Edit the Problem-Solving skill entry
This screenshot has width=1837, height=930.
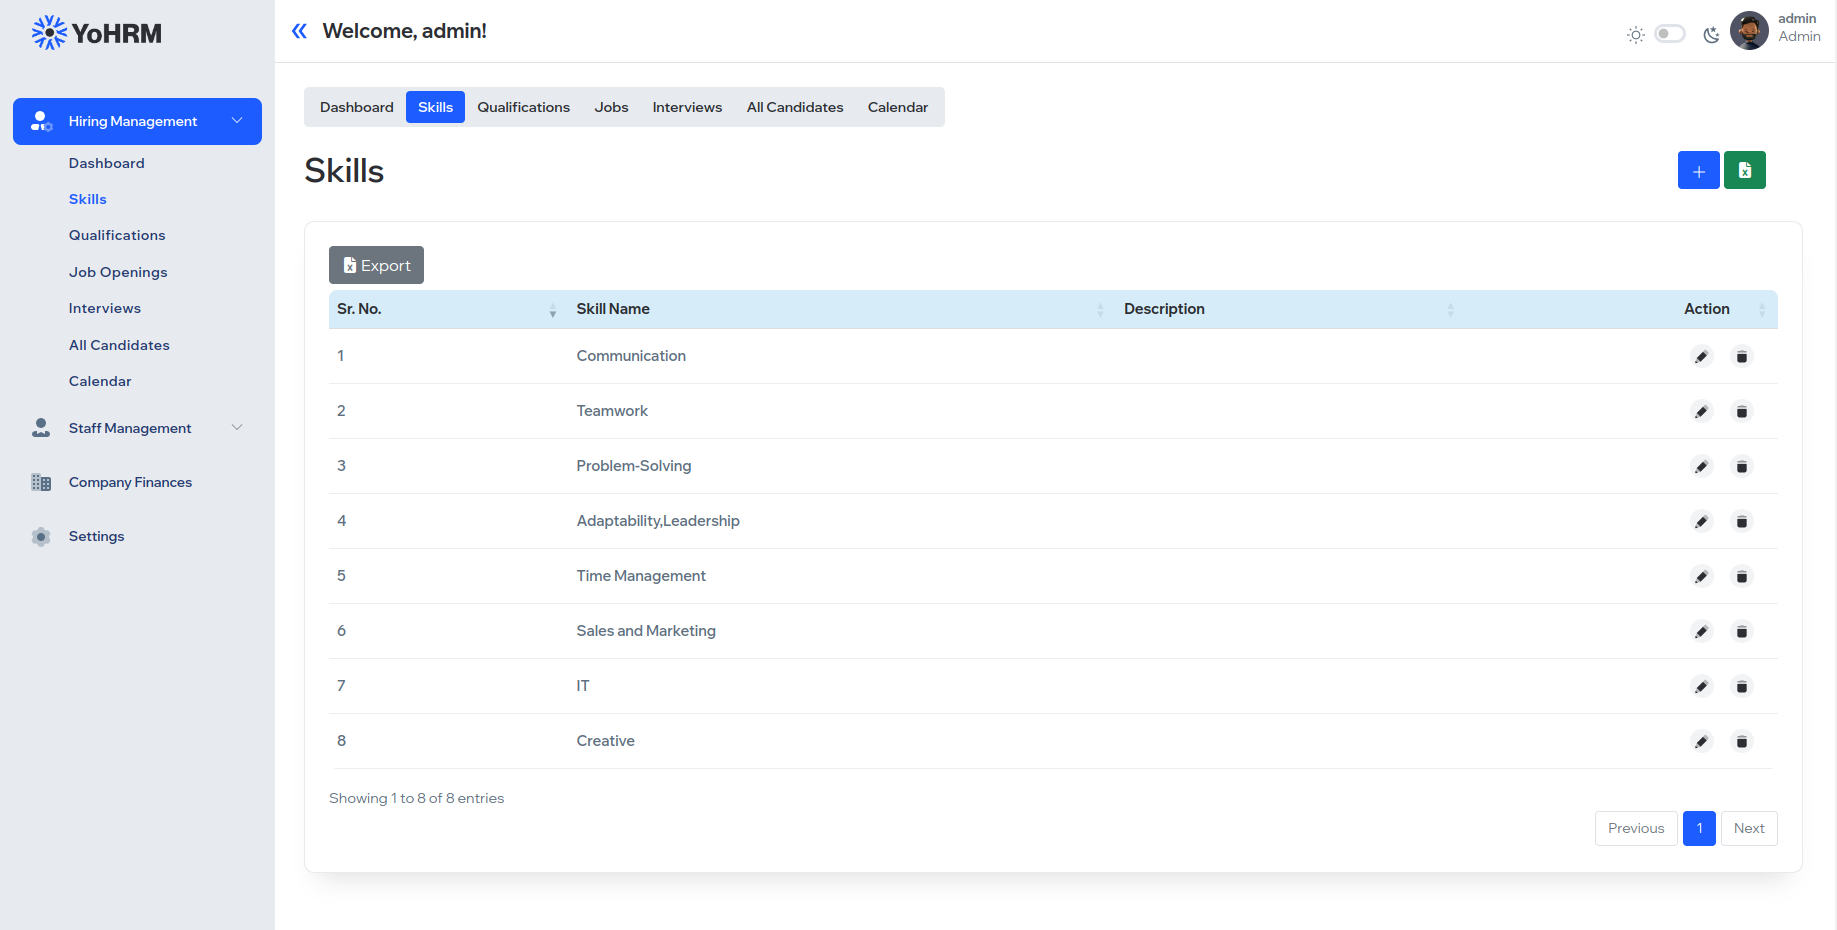1701,467
